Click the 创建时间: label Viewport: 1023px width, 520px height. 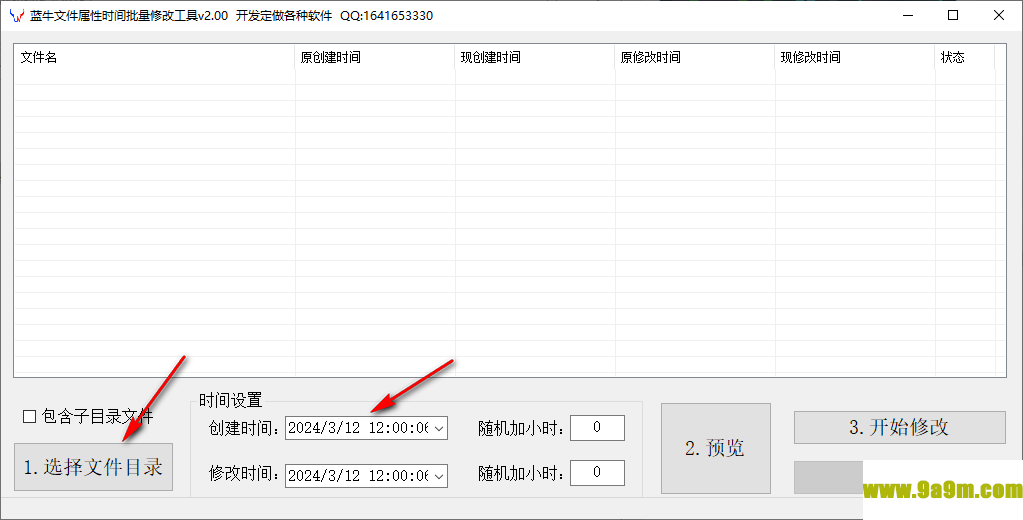[246, 428]
